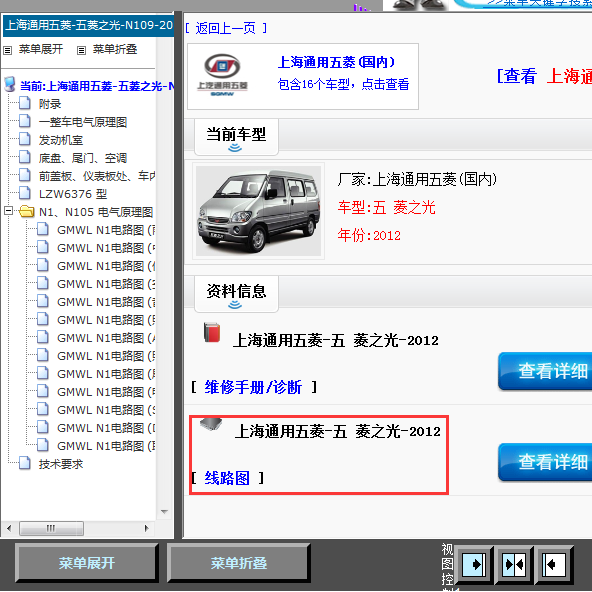Click the 上海通用五菱-五菱之光-N109 title bar
The height and width of the screenshot is (592, 592).
click(88, 25)
